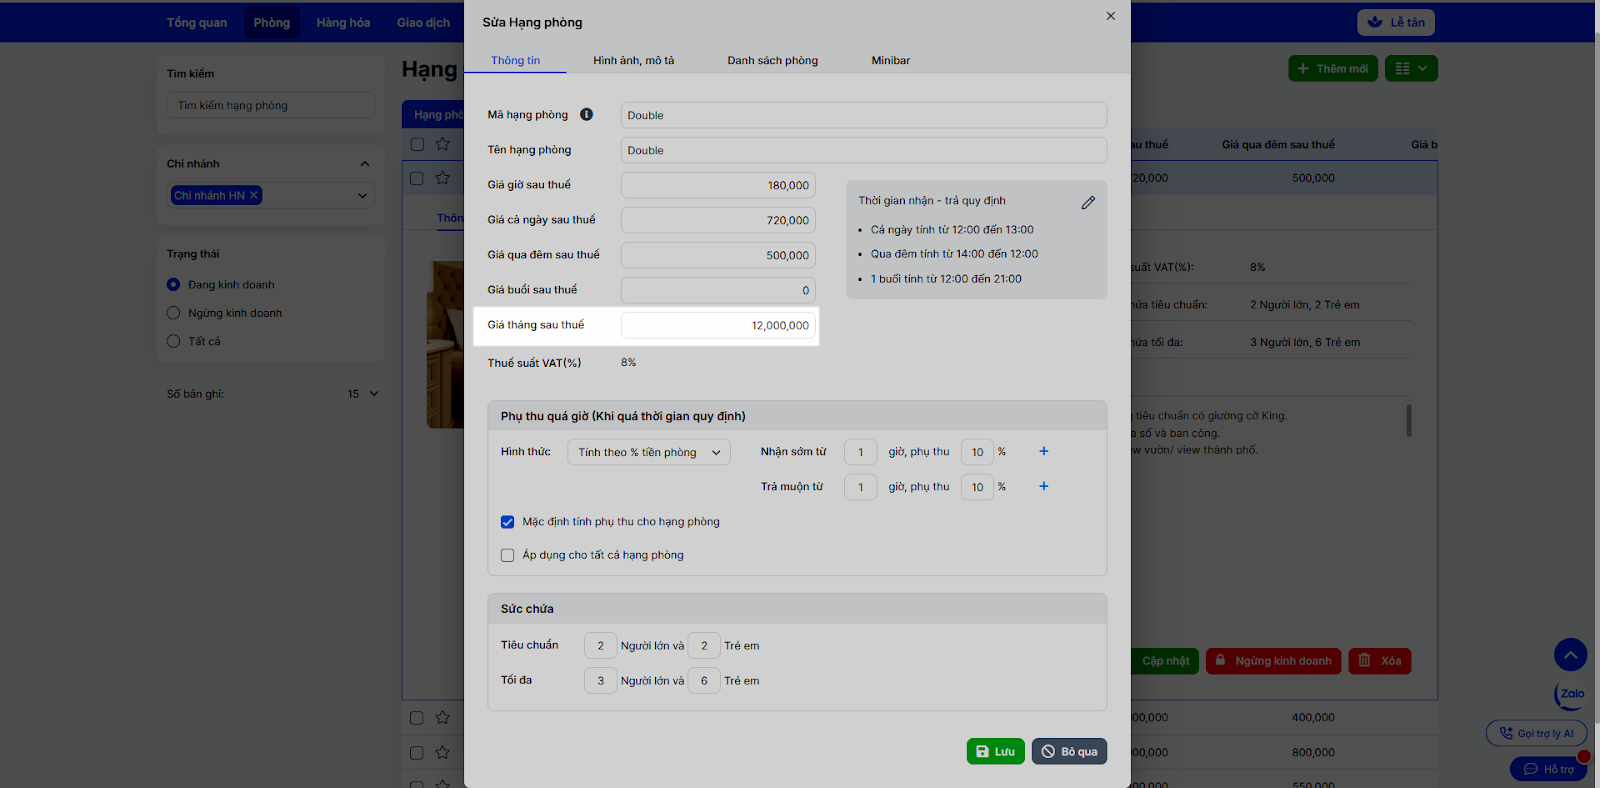Uncheck Mặc định tính phụ thu checkbox
The image size is (1600, 788).
click(x=508, y=522)
